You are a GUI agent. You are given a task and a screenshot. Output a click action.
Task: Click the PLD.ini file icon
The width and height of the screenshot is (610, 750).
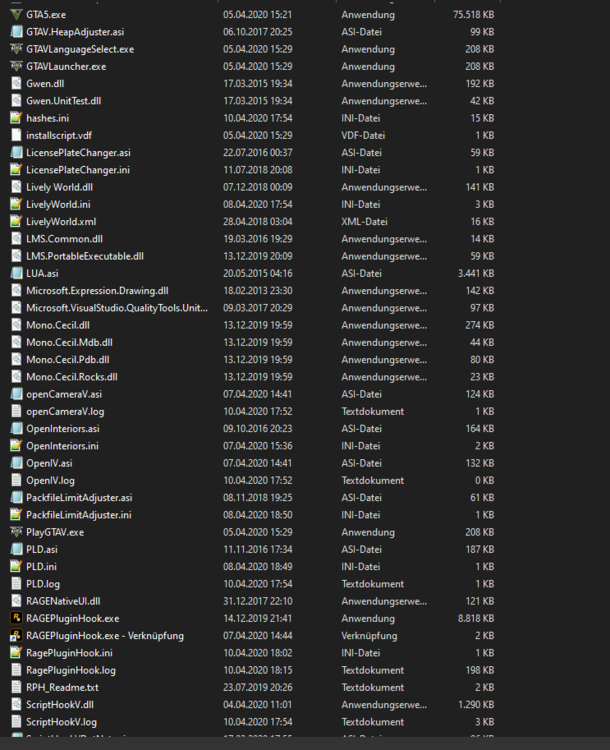click(x=16, y=566)
